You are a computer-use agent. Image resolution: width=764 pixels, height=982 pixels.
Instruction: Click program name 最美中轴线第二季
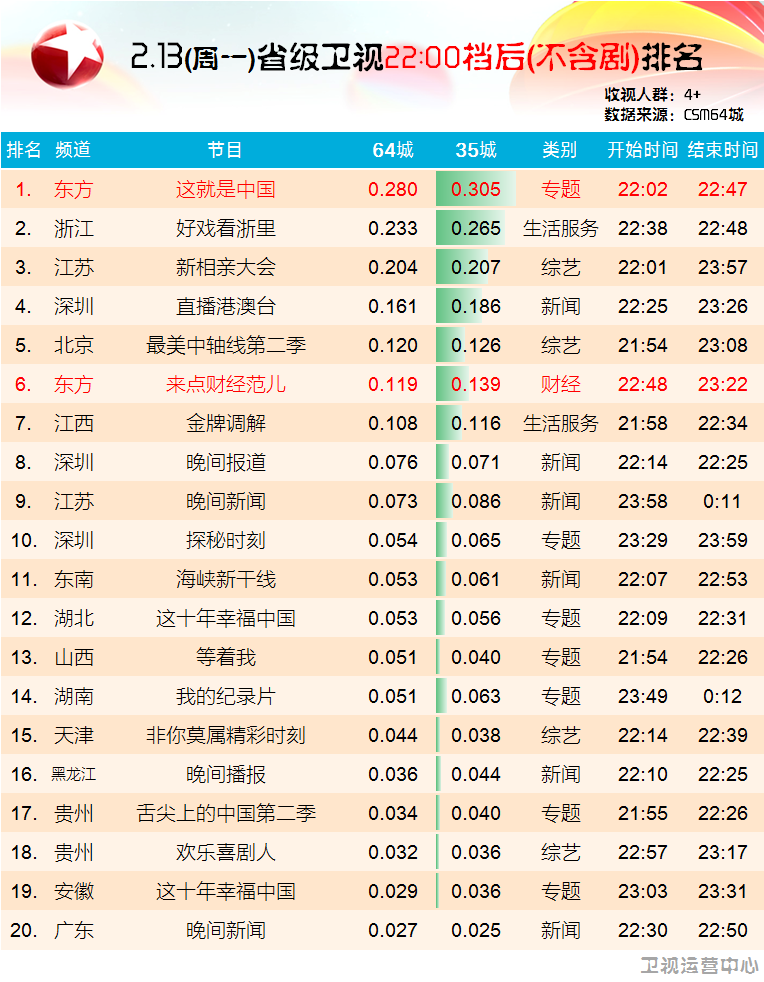click(225, 345)
